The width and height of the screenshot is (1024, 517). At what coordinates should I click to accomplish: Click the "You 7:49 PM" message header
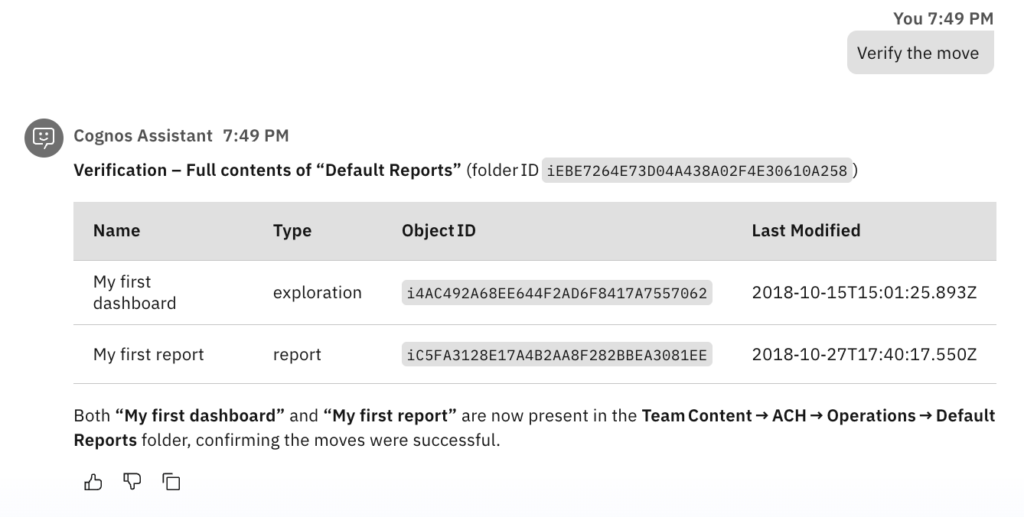point(943,18)
